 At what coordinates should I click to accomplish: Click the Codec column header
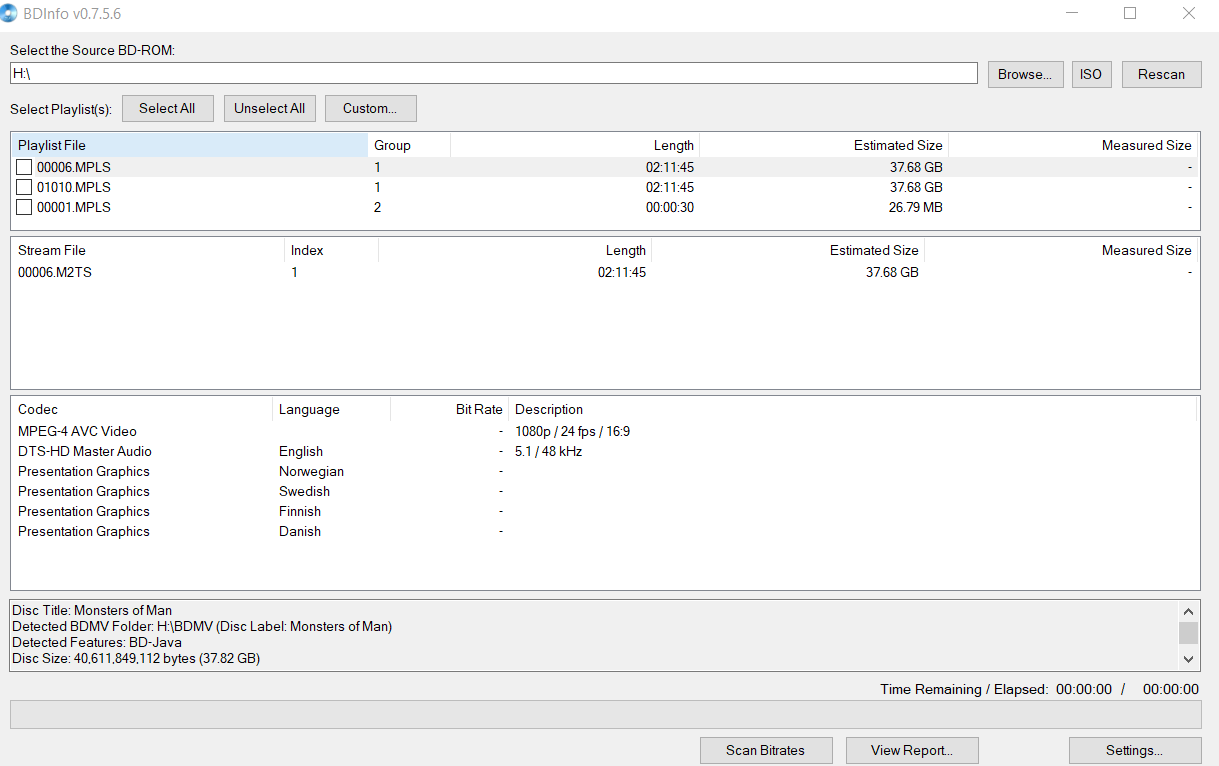[x=142, y=409]
